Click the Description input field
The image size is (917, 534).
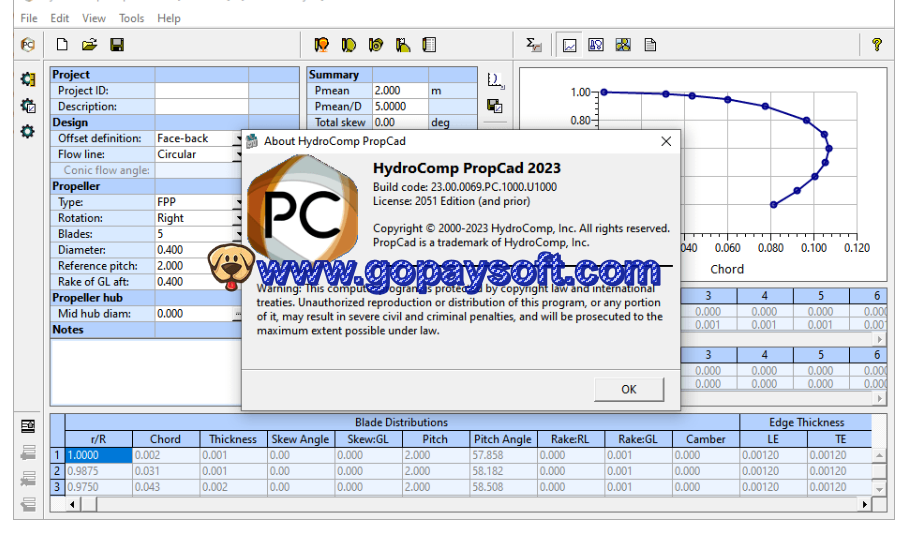click(x=201, y=106)
